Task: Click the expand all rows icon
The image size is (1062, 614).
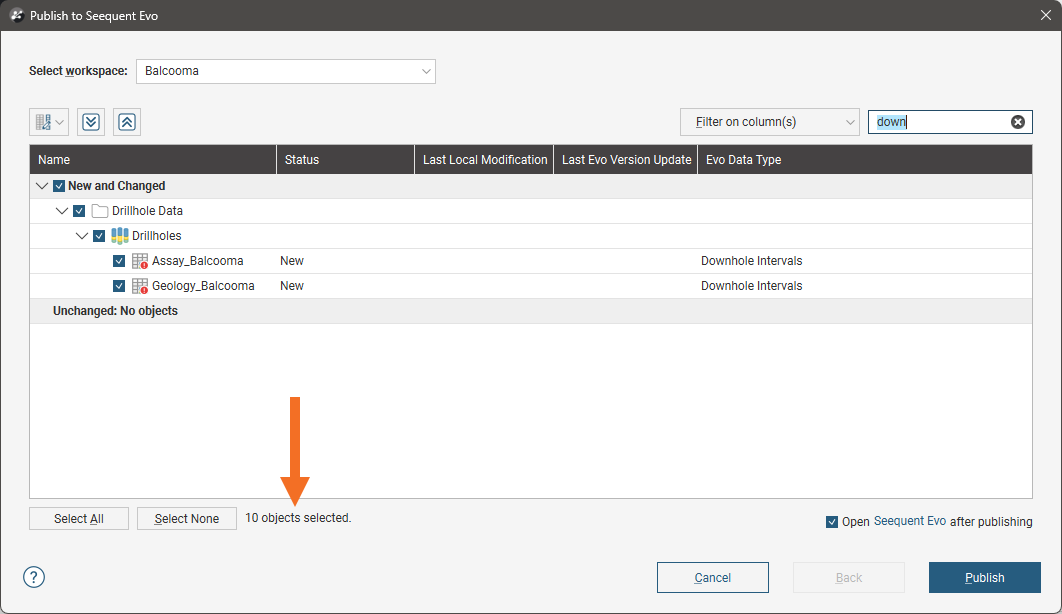Action: coord(91,122)
